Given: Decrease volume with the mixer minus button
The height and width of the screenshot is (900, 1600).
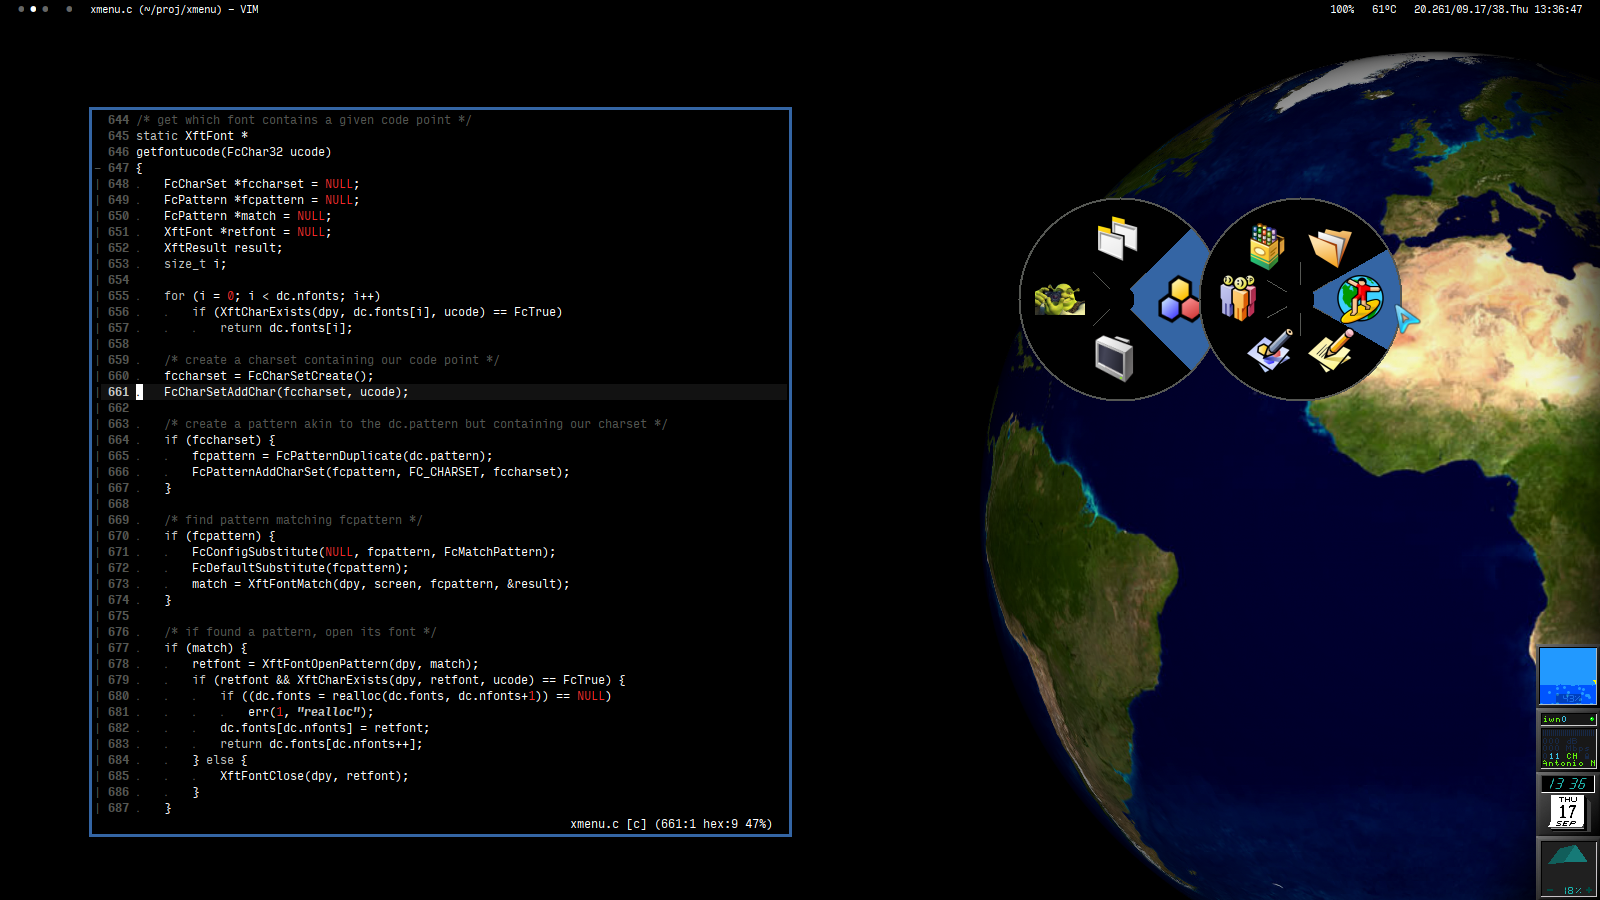Looking at the screenshot, I should pos(1549,890).
